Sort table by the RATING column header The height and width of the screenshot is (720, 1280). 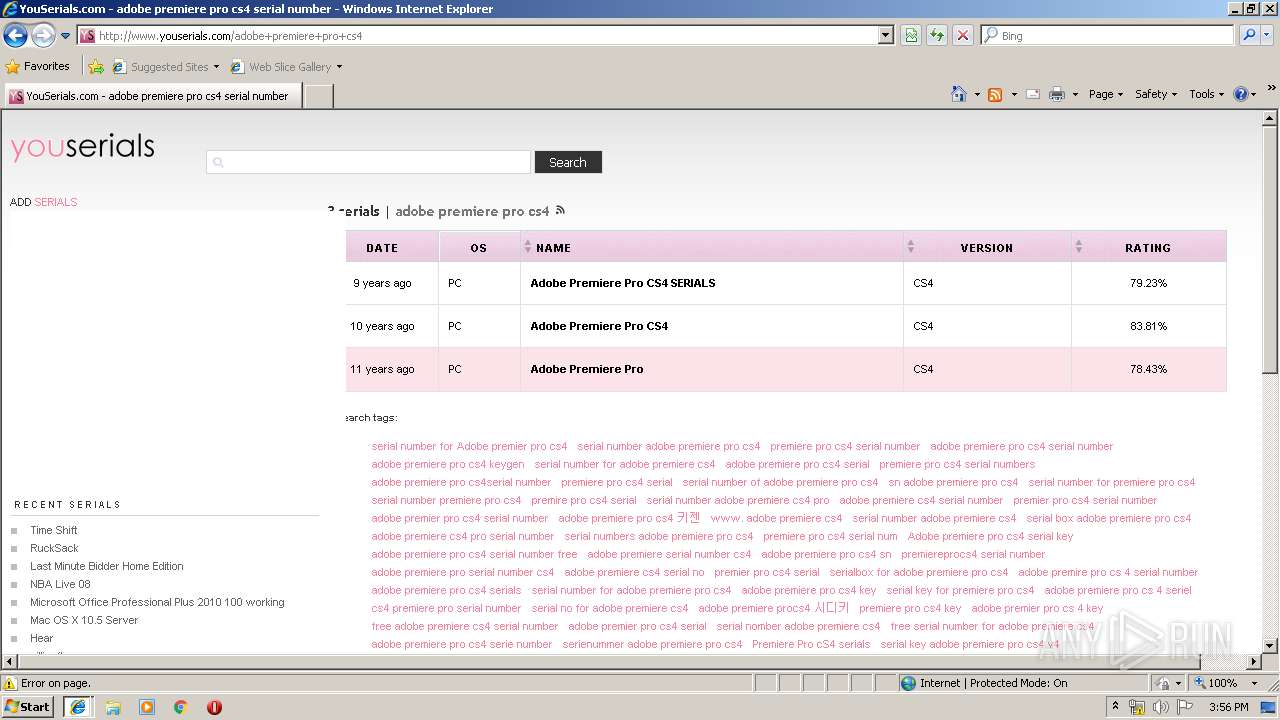click(1148, 248)
